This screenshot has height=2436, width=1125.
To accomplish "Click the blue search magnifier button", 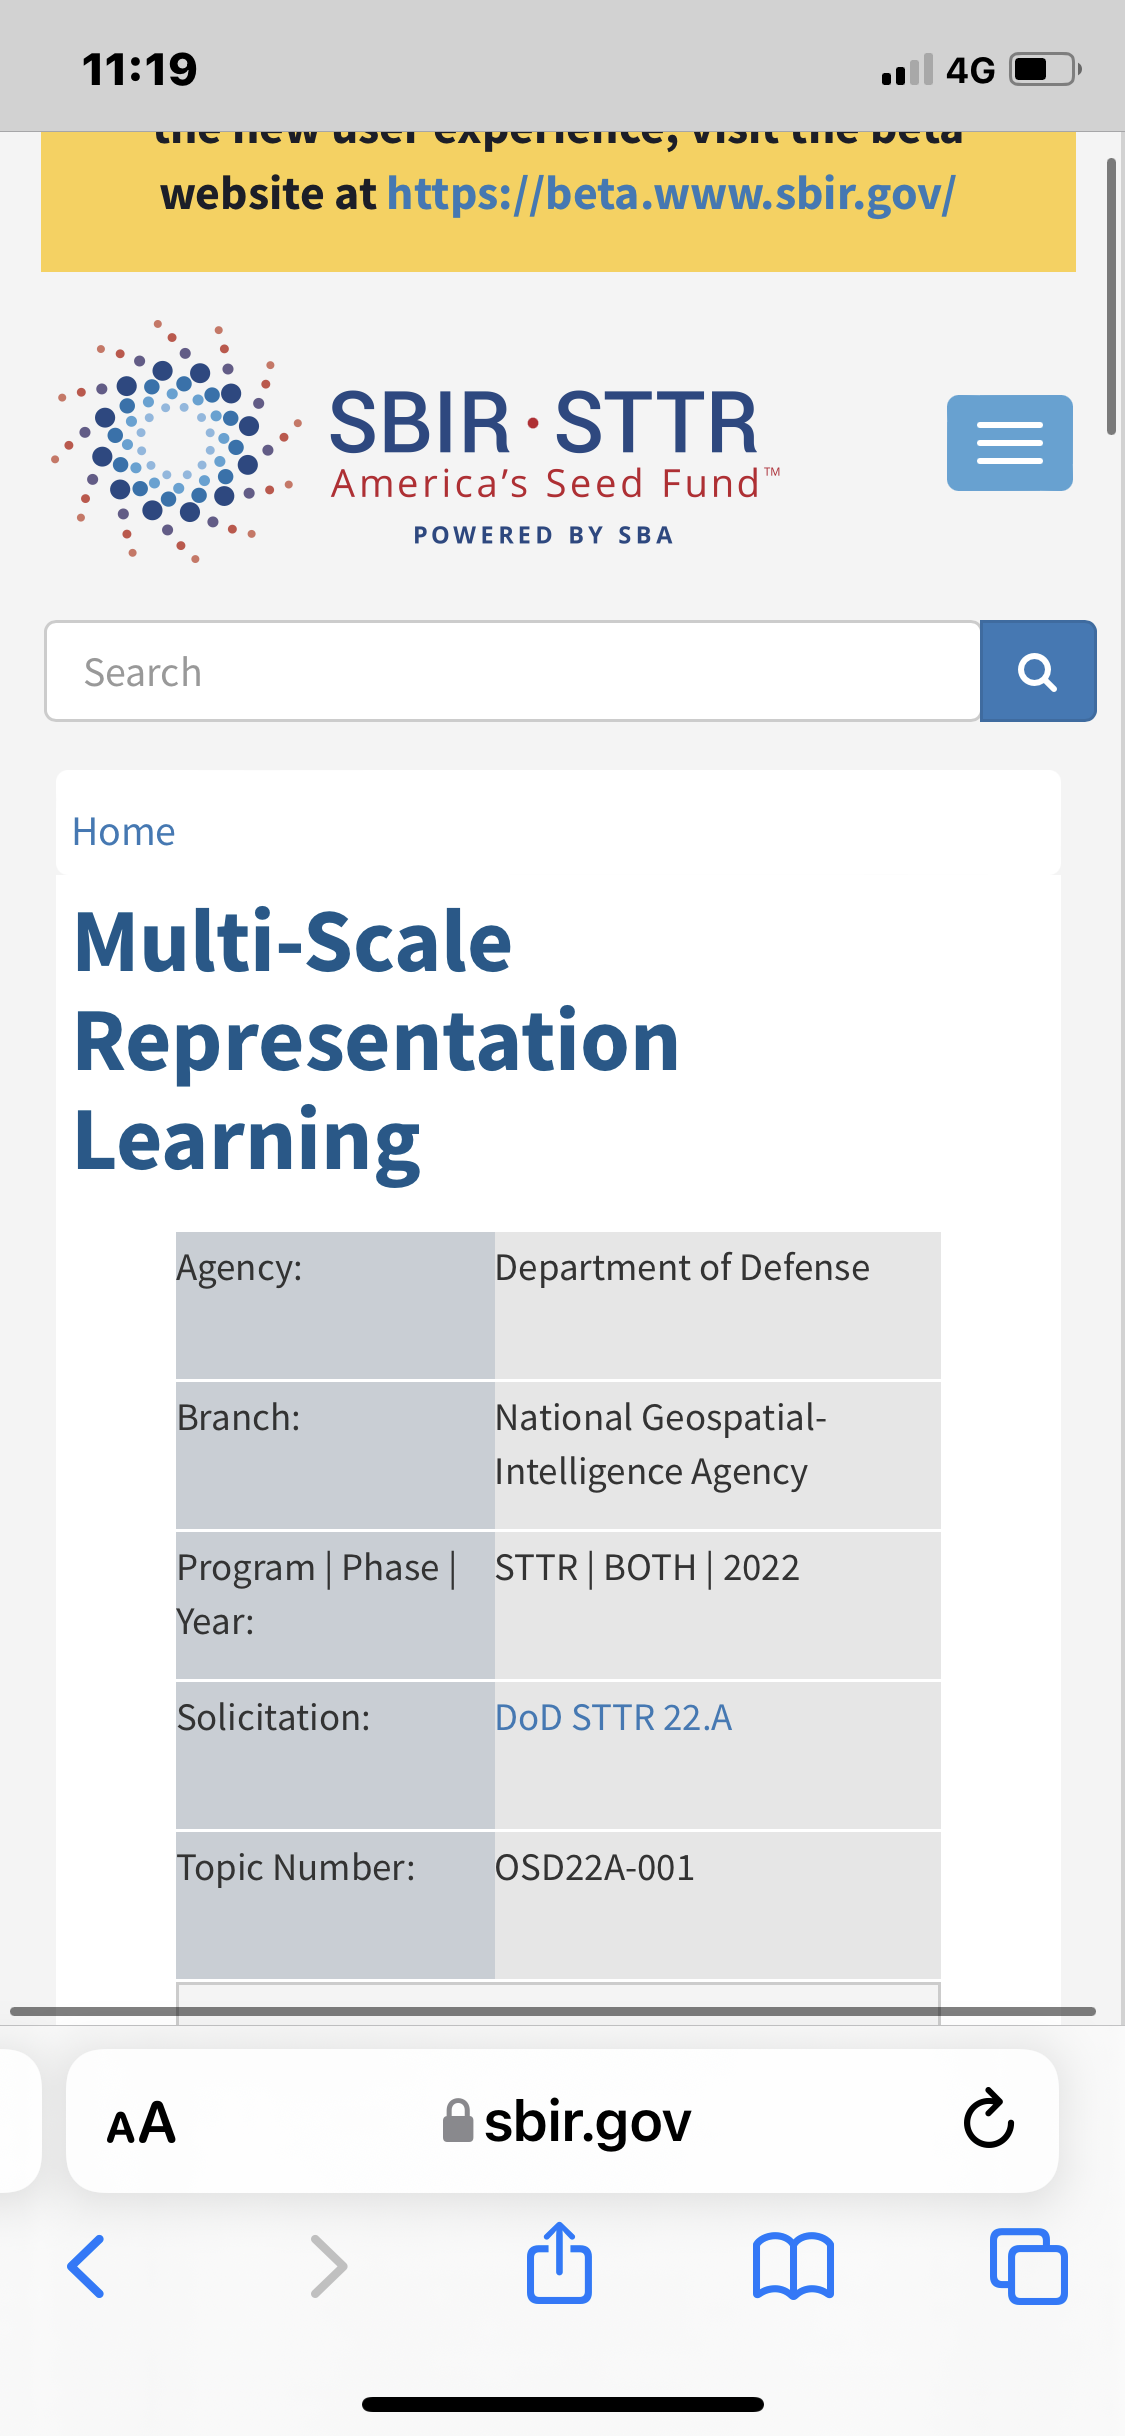I will 1038,671.
